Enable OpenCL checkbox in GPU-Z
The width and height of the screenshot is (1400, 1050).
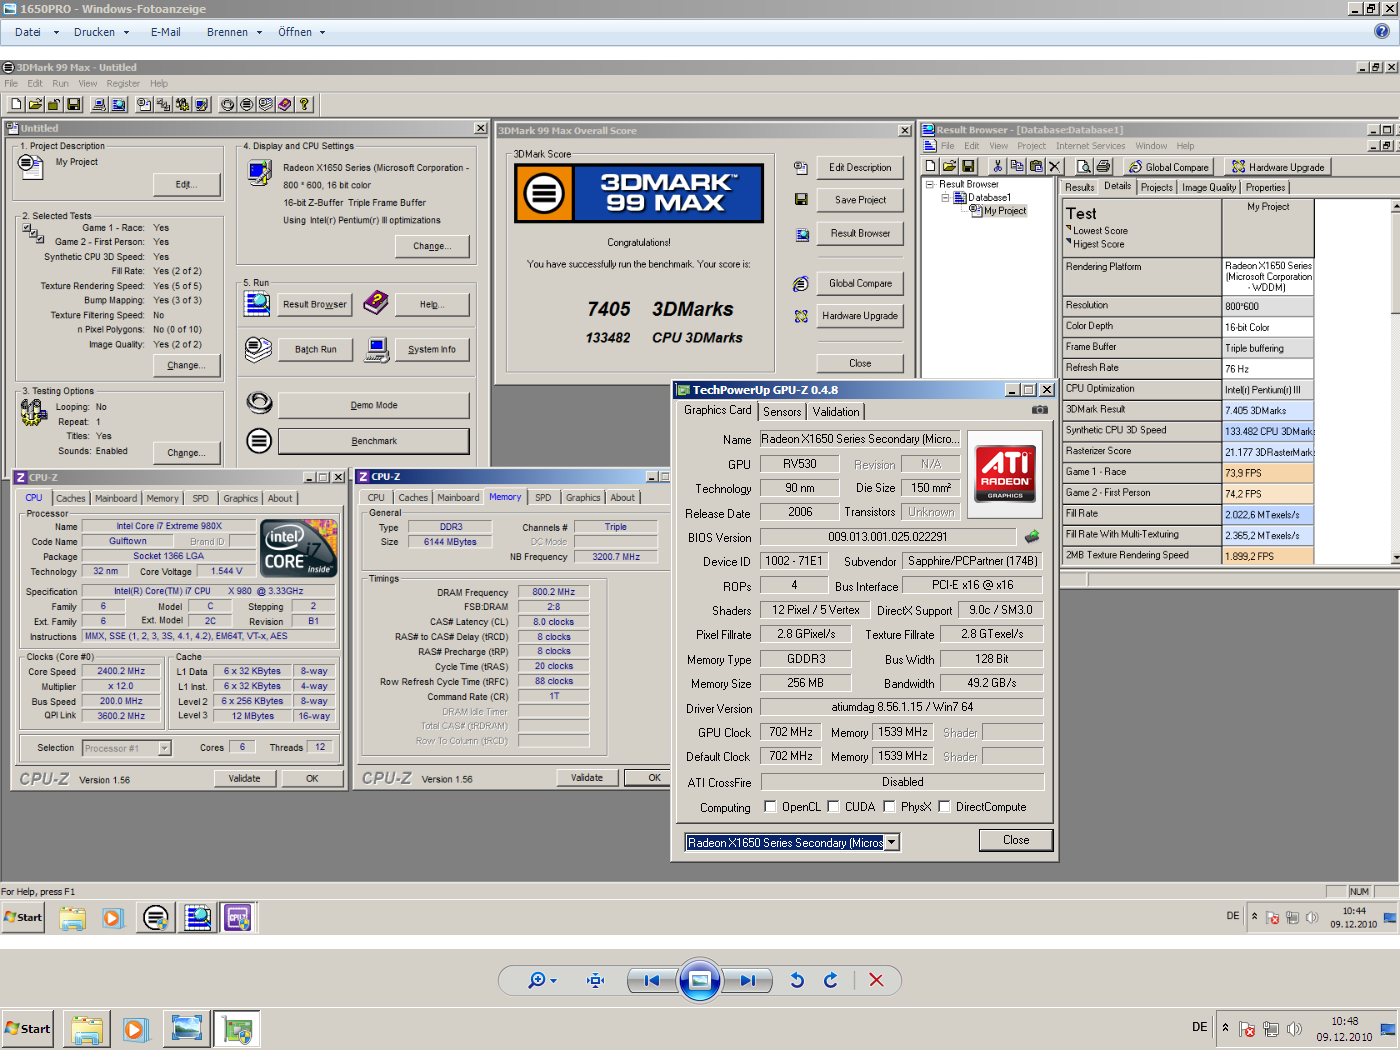[770, 806]
